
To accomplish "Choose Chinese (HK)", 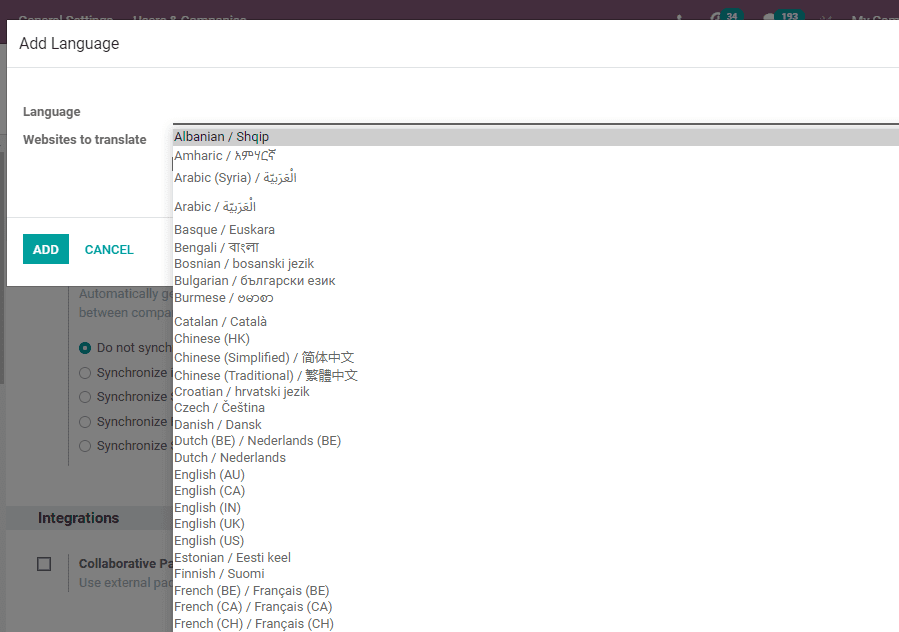I will click(536, 339).
